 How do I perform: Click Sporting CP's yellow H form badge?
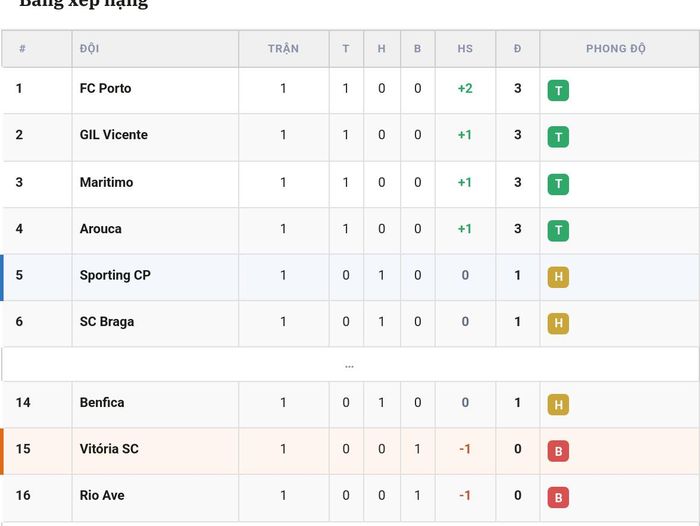558,277
